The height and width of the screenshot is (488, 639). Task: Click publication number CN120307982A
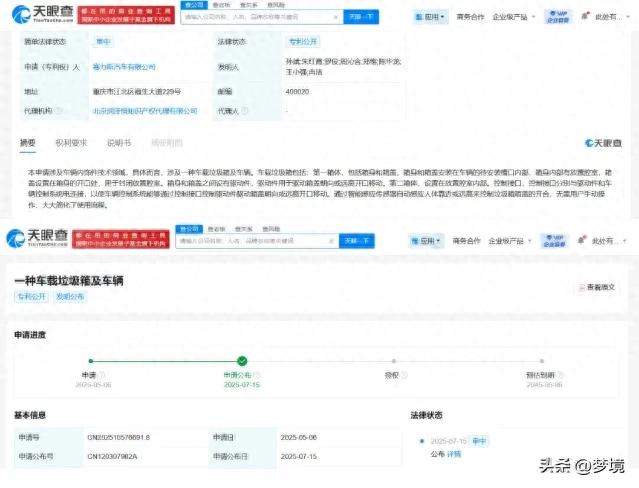coord(112,456)
